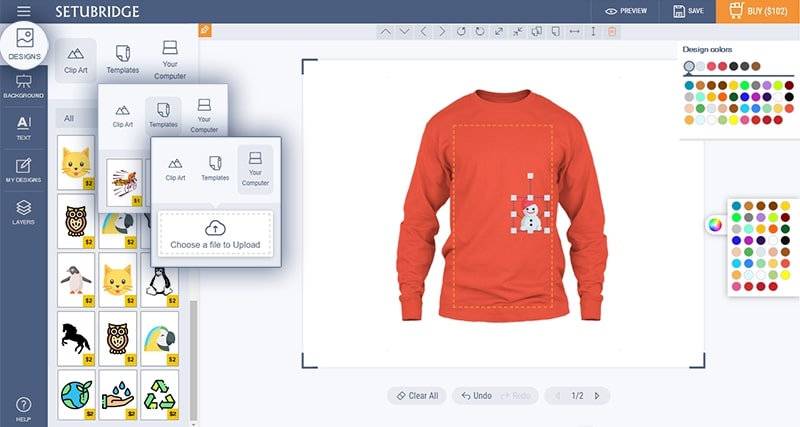
Task: Go to previous product side arrow
Action: 558,395
